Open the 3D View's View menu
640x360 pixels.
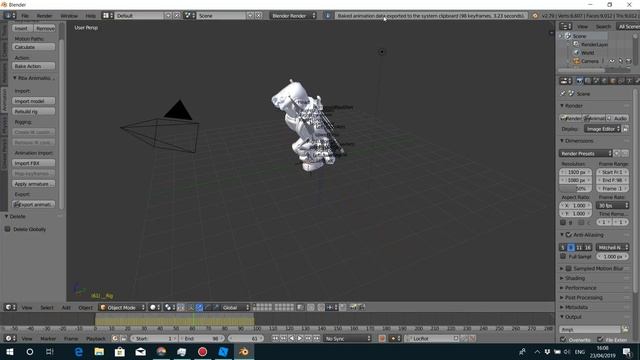[27, 307]
